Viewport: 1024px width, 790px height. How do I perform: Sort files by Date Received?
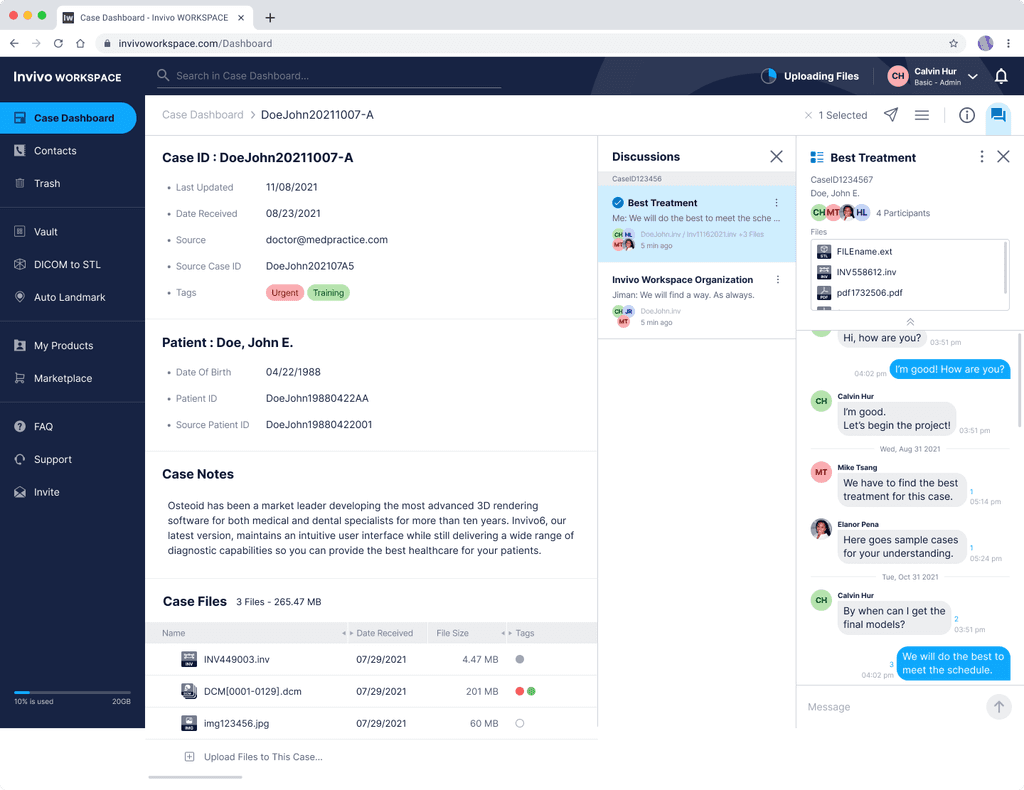click(386, 633)
